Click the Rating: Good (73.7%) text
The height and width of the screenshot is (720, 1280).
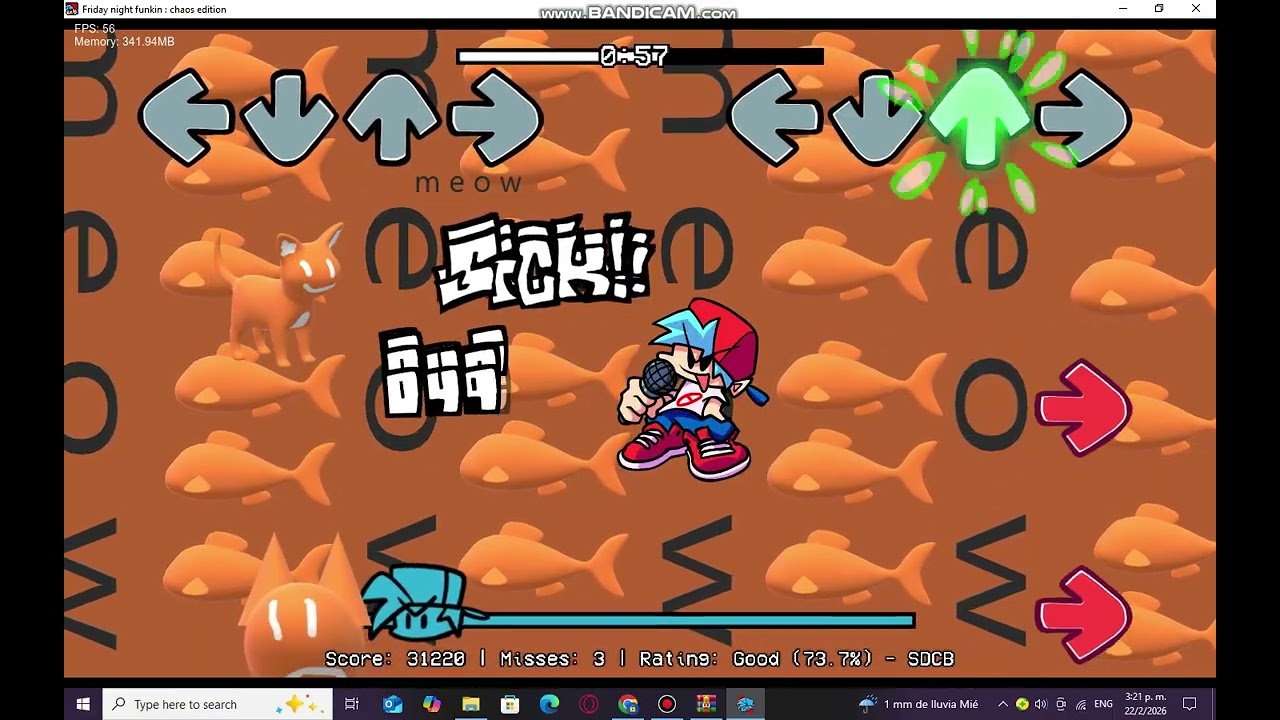pyautogui.click(x=756, y=659)
